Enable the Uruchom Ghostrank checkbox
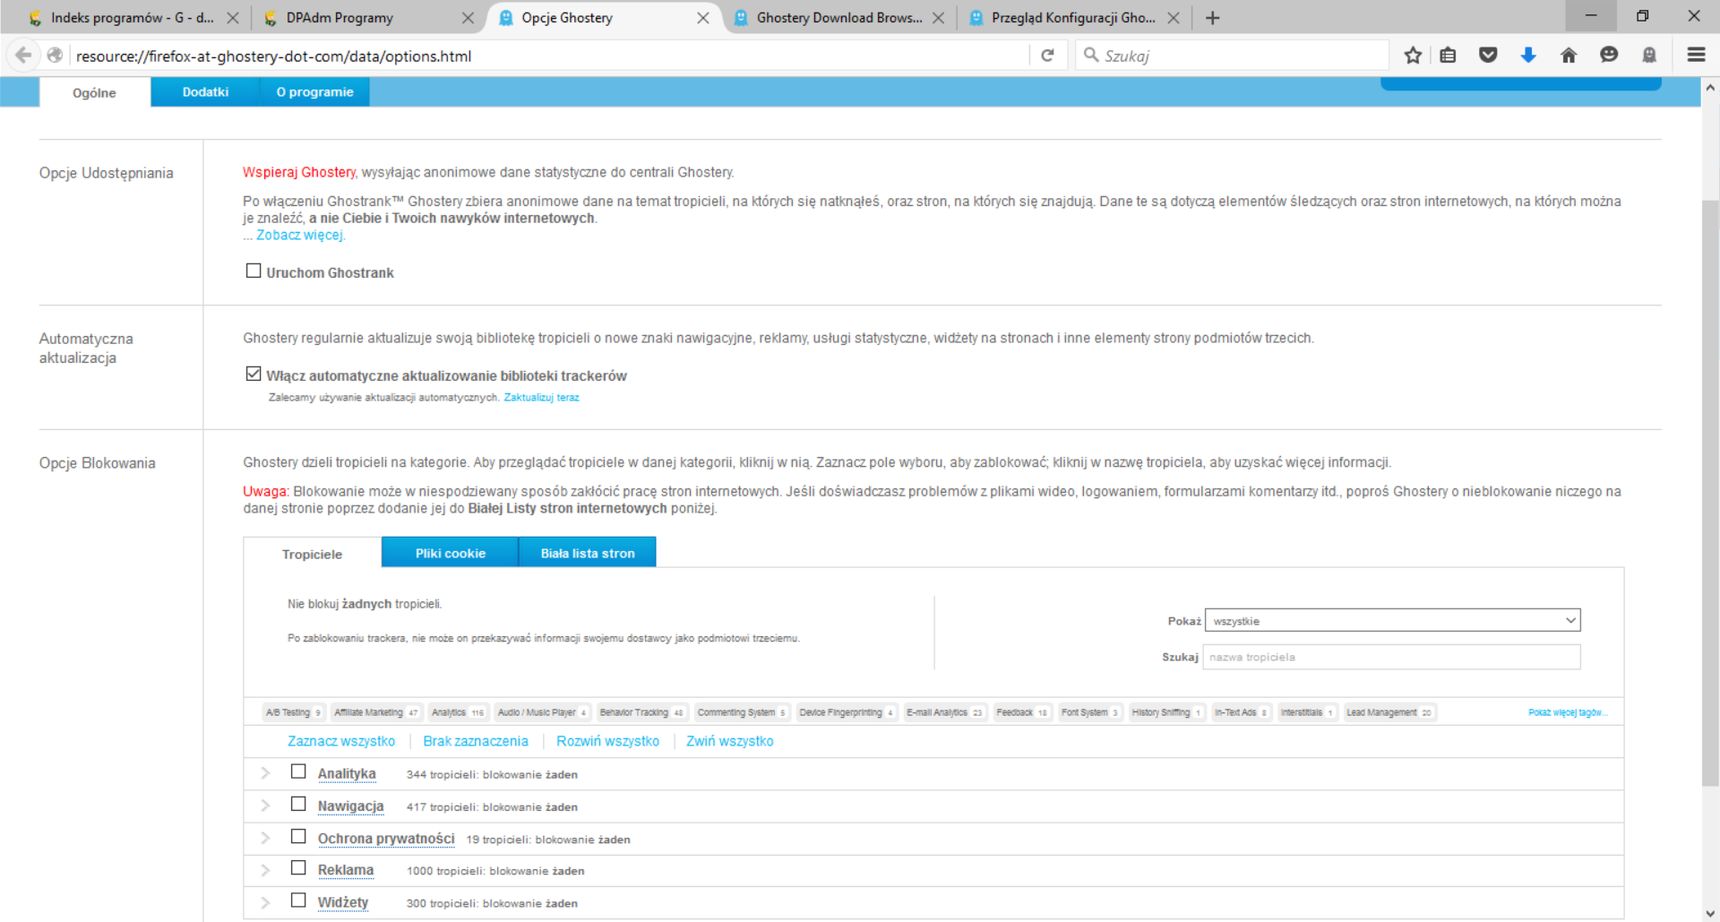The height and width of the screenshot is (922, 1720). tap(254, 271)
